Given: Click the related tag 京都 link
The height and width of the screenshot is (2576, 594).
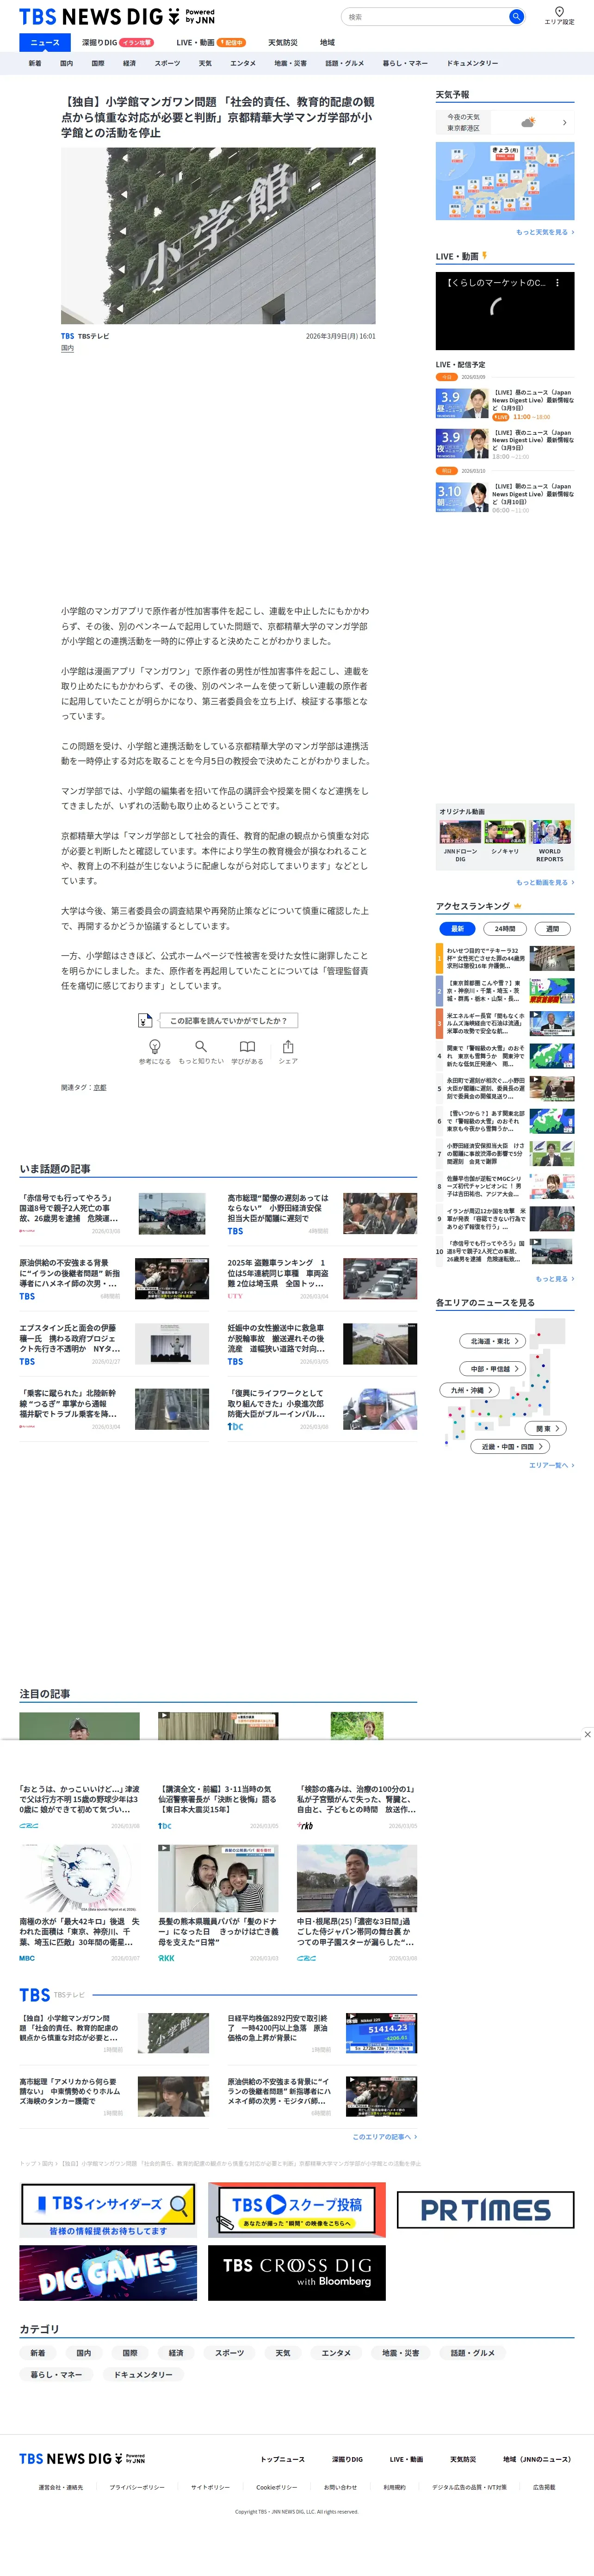Looking at the screenshot, I should click(x=100, y=1087).
